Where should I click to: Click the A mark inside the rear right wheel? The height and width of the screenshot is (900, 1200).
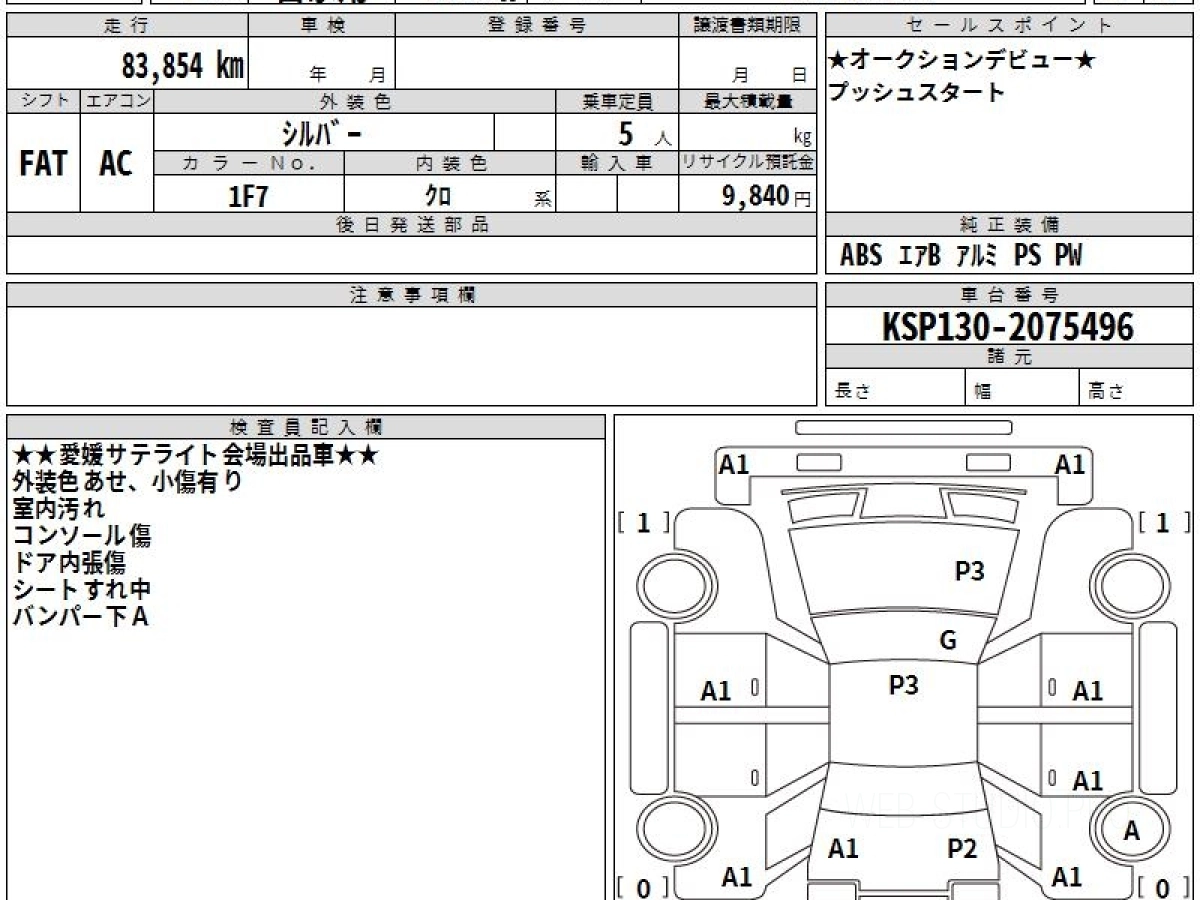(1131, 831)
